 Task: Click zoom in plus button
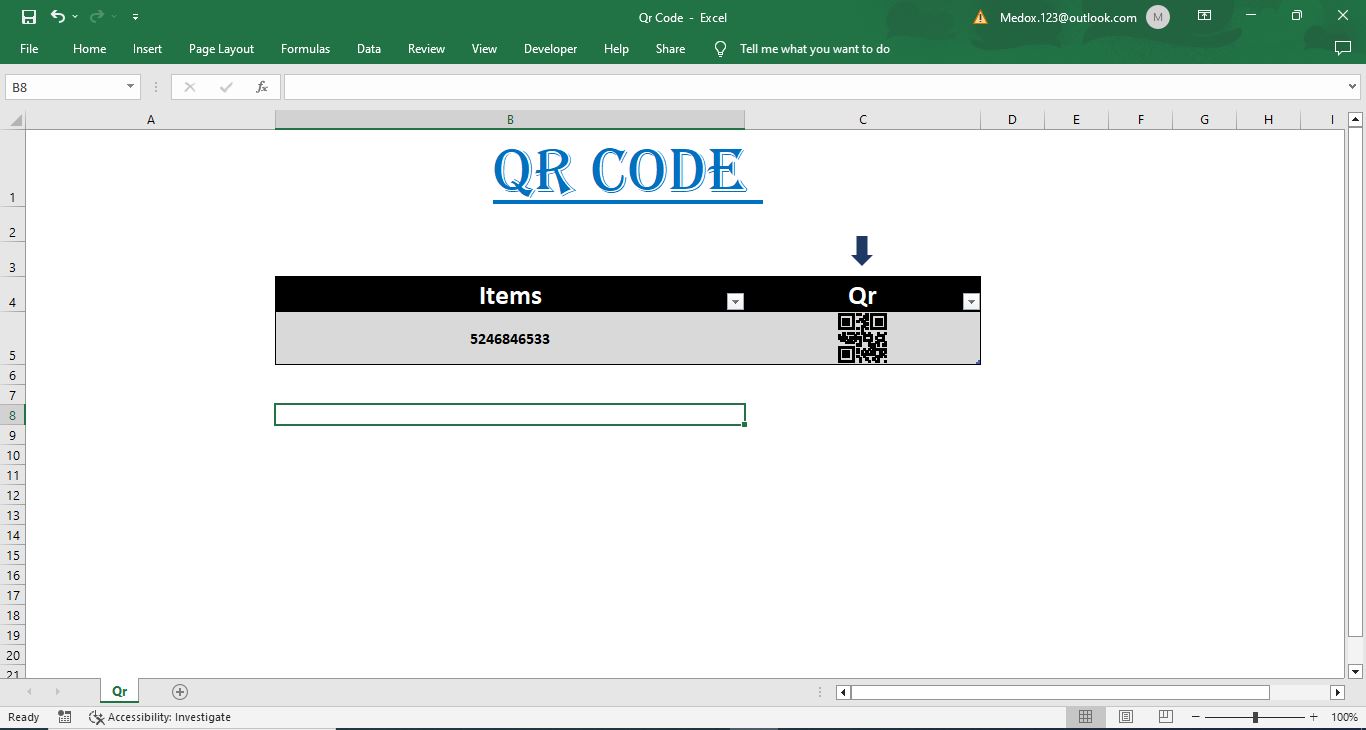[x=1314, y=717]
